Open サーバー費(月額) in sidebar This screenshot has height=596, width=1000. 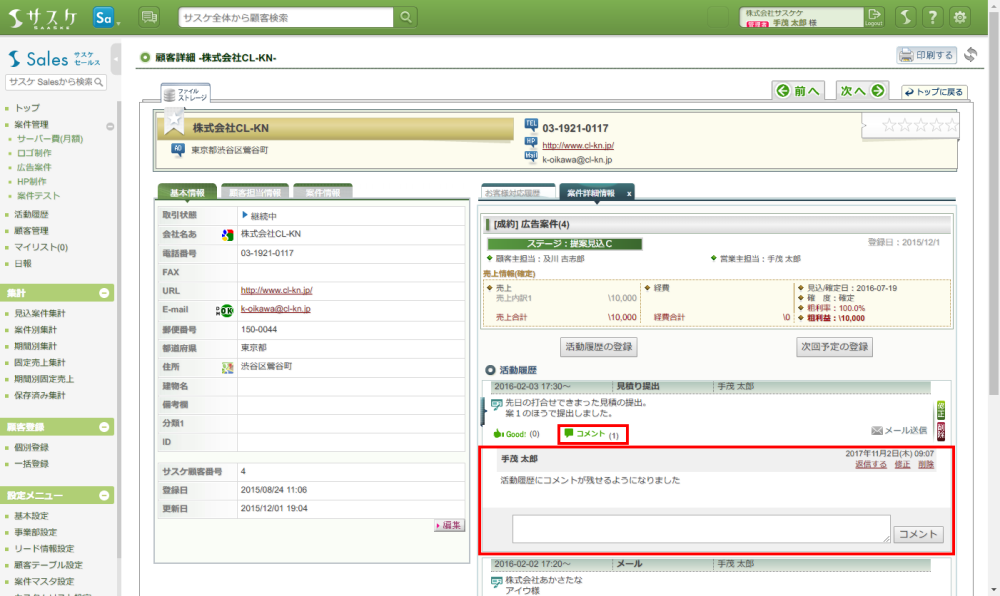50,138
